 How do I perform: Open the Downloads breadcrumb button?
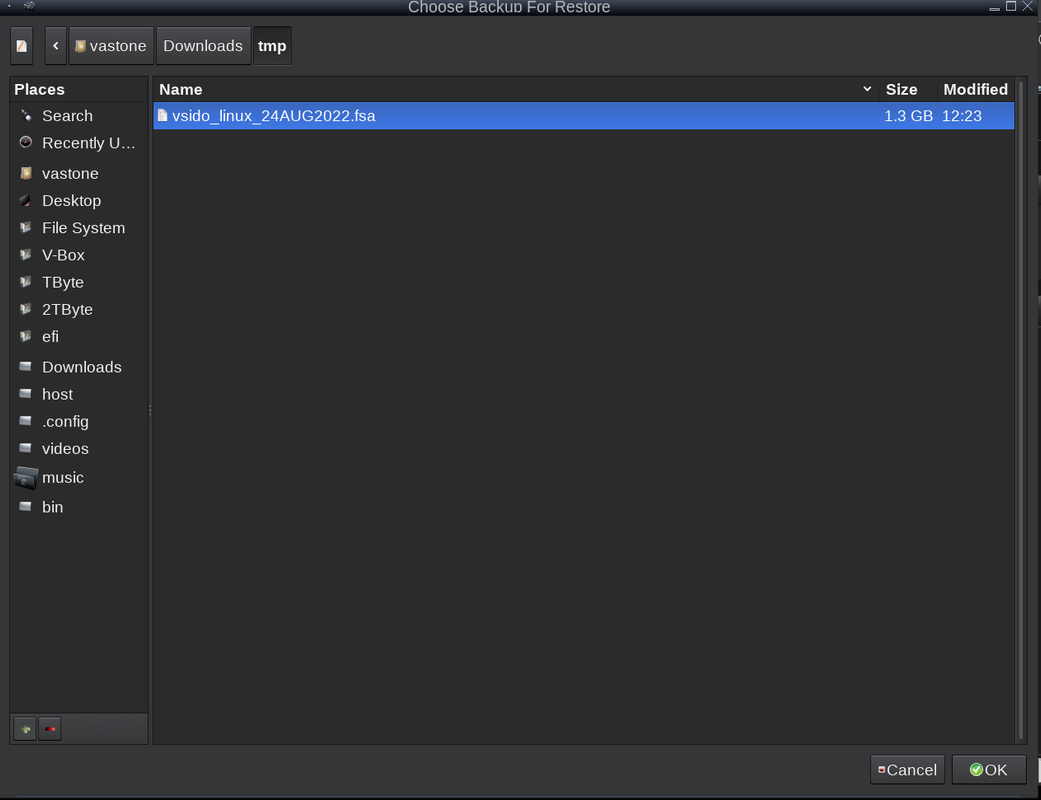coord(203,46)
